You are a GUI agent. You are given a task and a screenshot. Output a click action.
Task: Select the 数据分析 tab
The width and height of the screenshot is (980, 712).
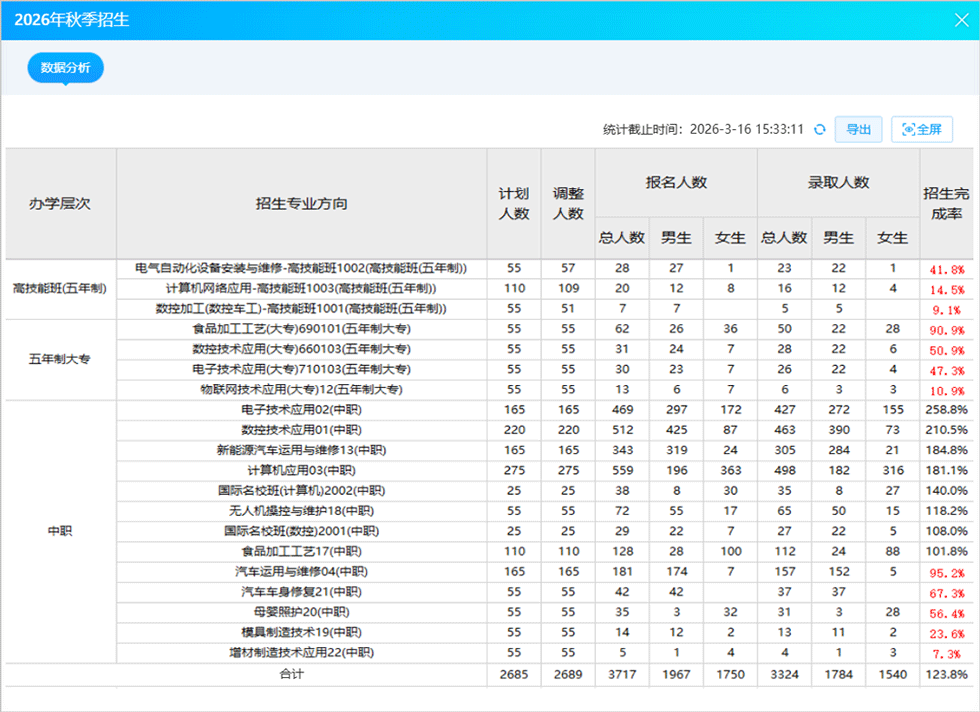point(66,68)
